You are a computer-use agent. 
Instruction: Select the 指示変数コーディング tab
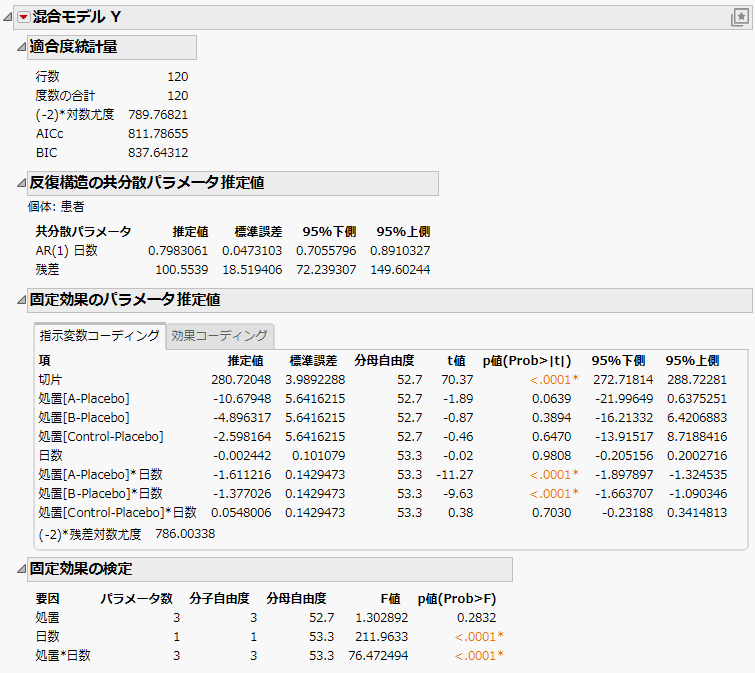tap(99, 336)
